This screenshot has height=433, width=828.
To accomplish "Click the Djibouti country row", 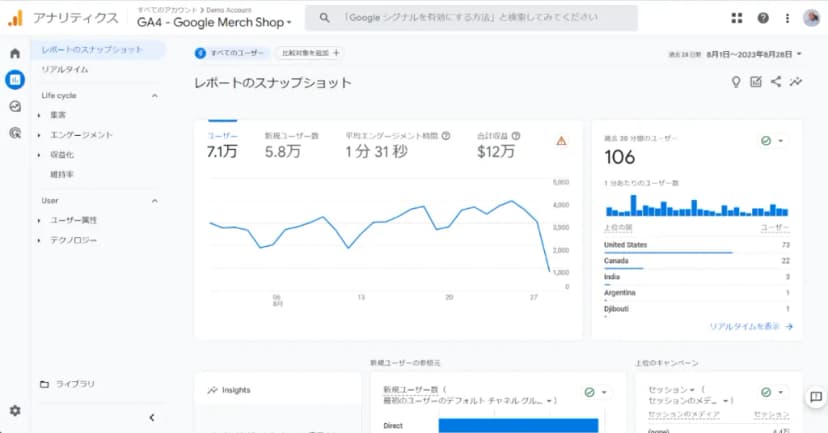I will [697, 310].
